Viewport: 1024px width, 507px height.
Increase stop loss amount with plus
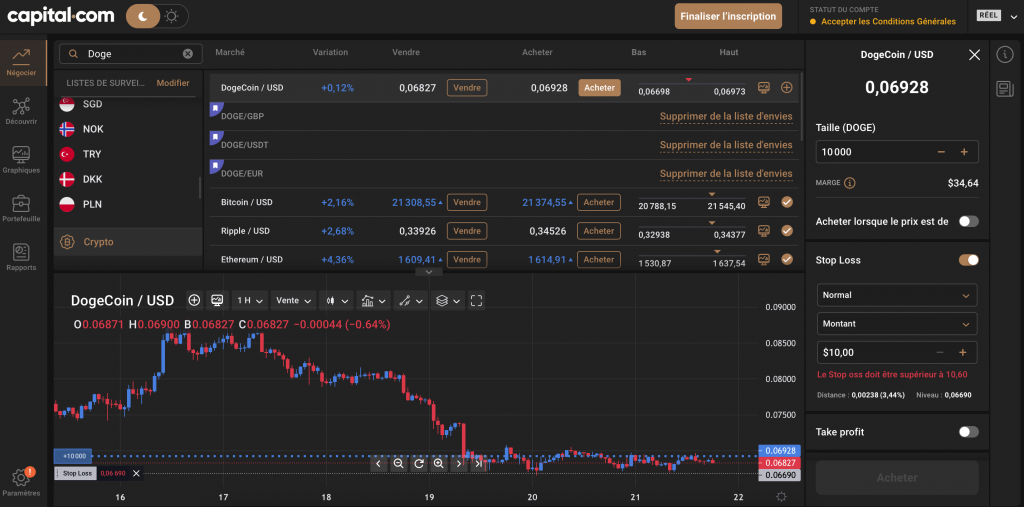pos(963,353)
